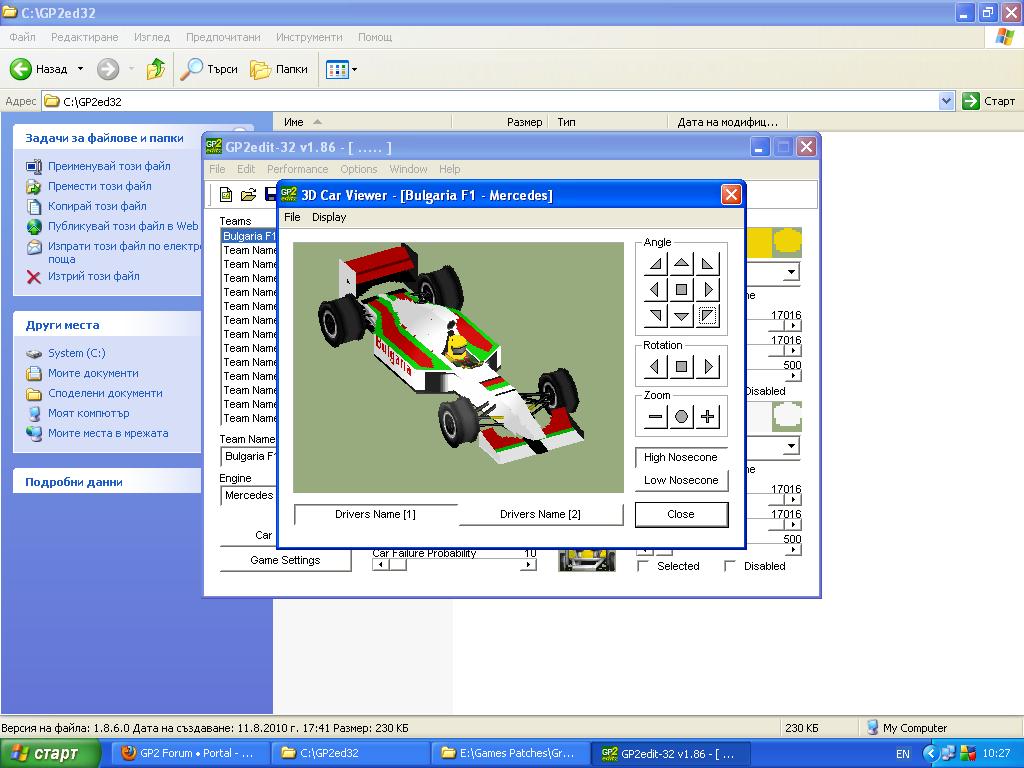
Task: Switch to the GP2 Forum Firefox taskbar window
Action: tap(188, 753)
